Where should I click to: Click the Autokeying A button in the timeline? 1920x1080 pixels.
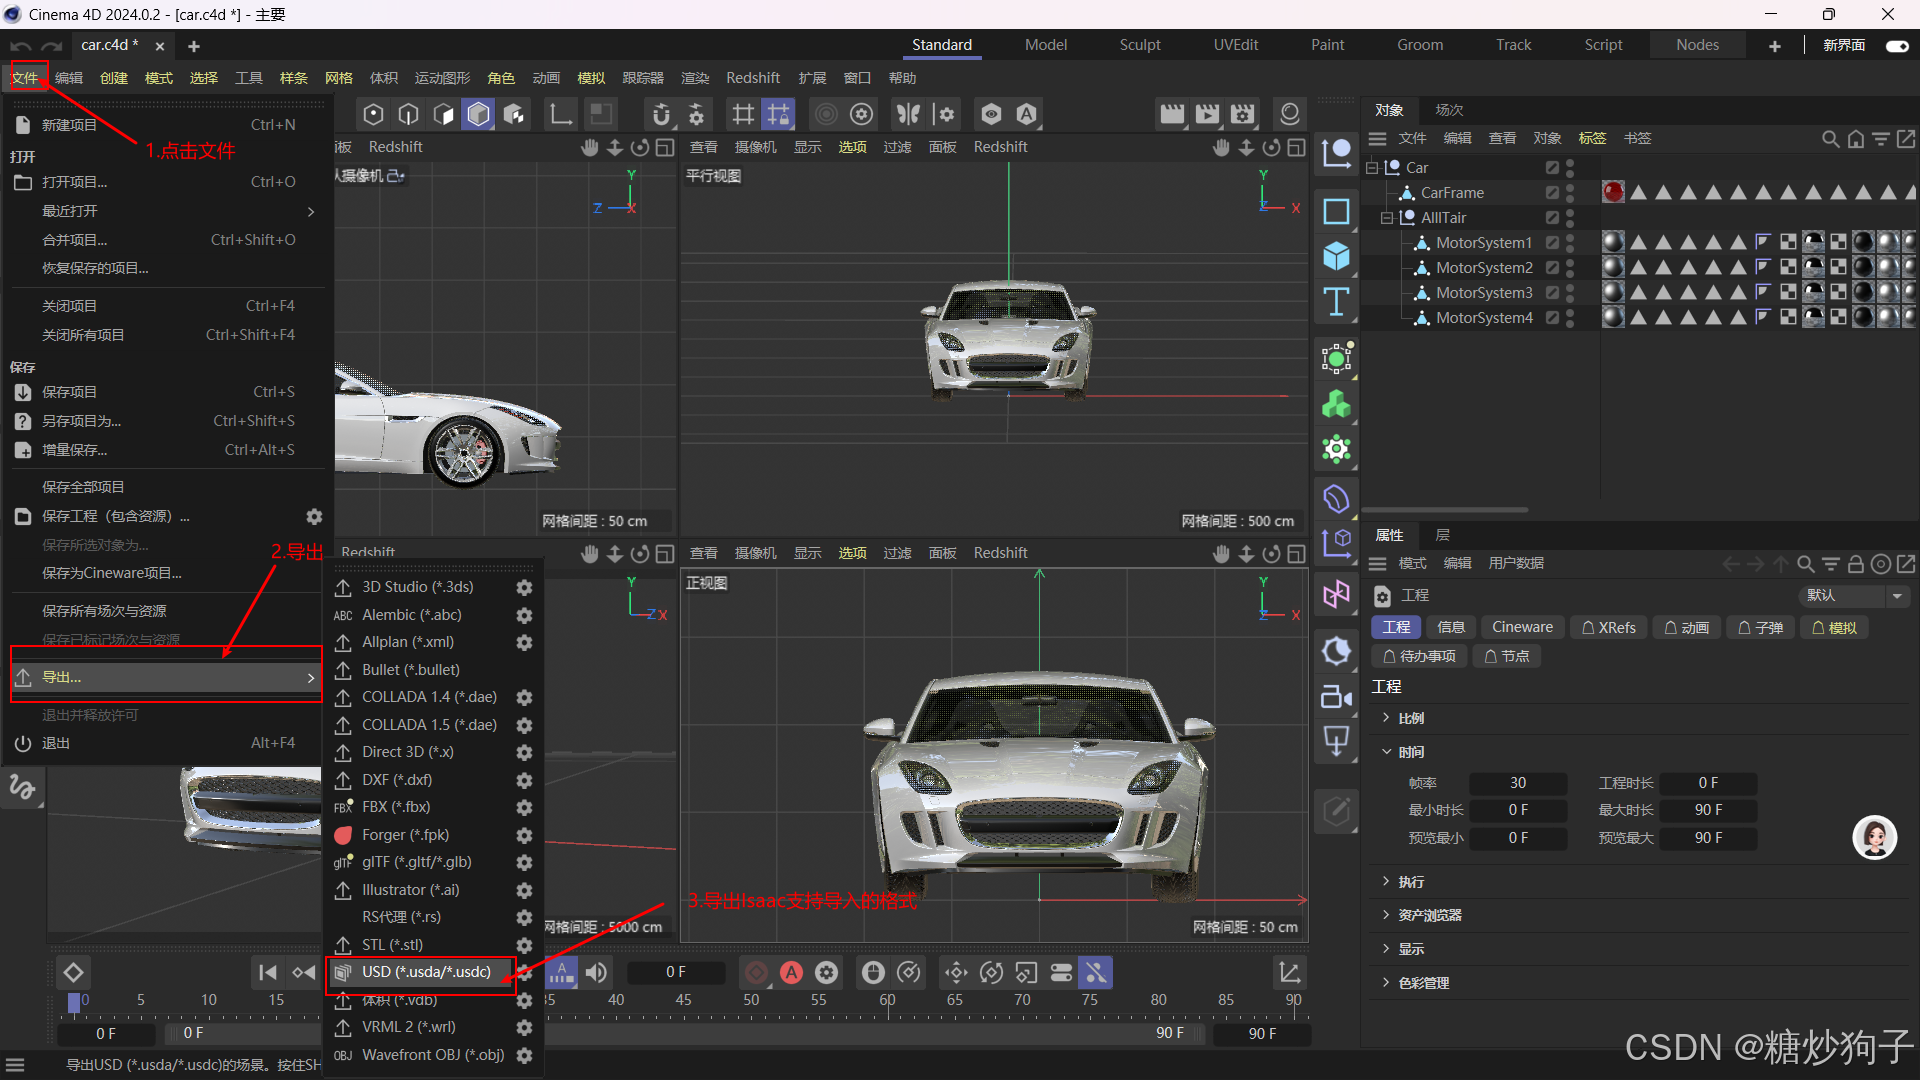[791, 972]
